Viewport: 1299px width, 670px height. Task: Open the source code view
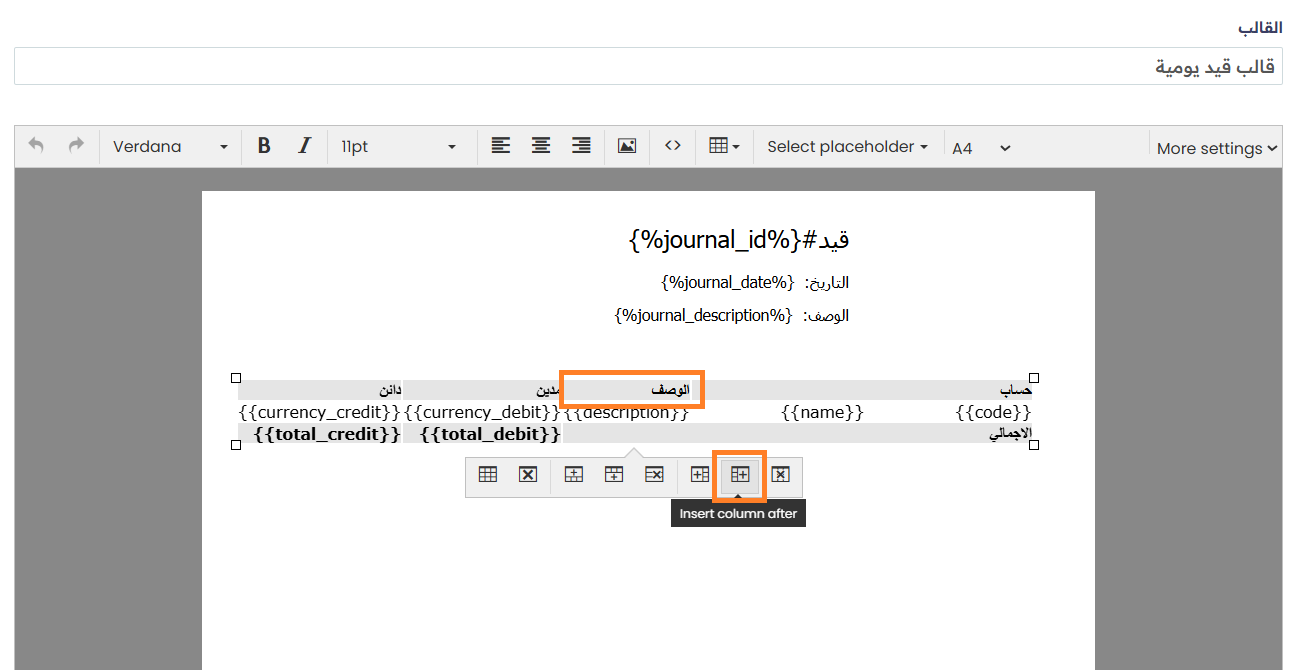point(673,146)
